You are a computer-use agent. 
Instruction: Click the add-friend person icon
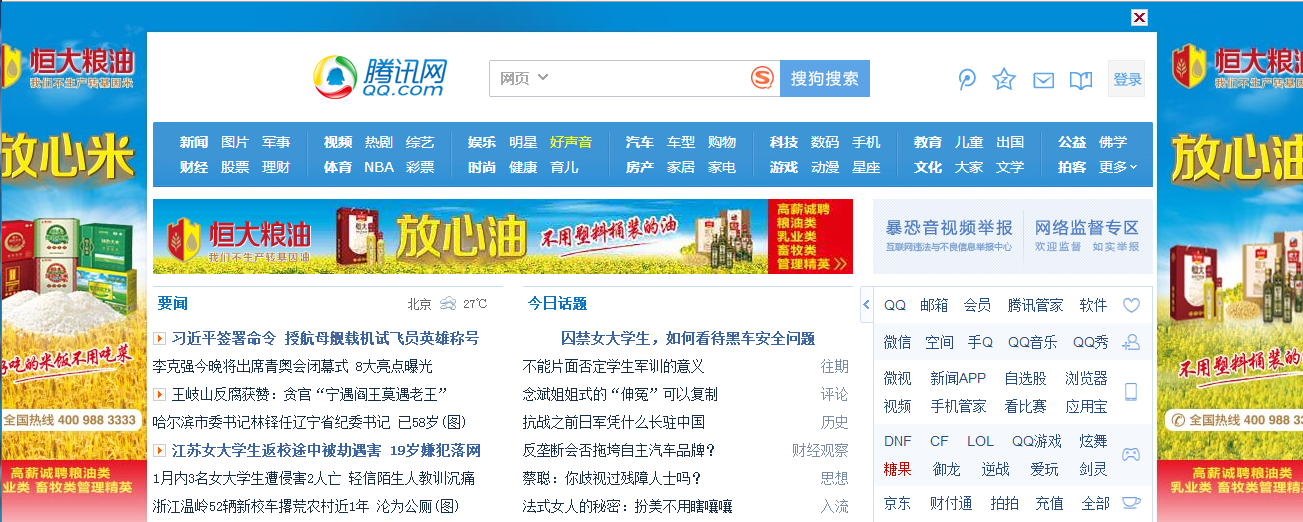coord(1131,343)
